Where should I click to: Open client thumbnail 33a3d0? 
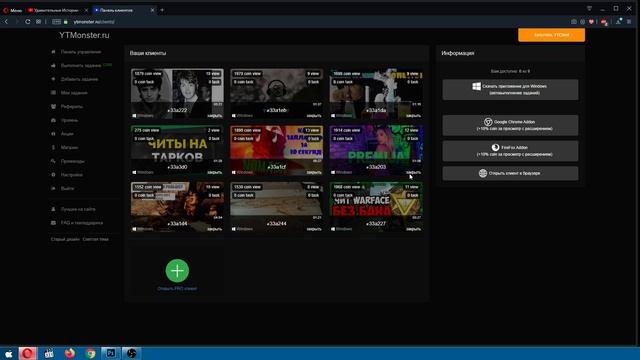coord(177,150)
